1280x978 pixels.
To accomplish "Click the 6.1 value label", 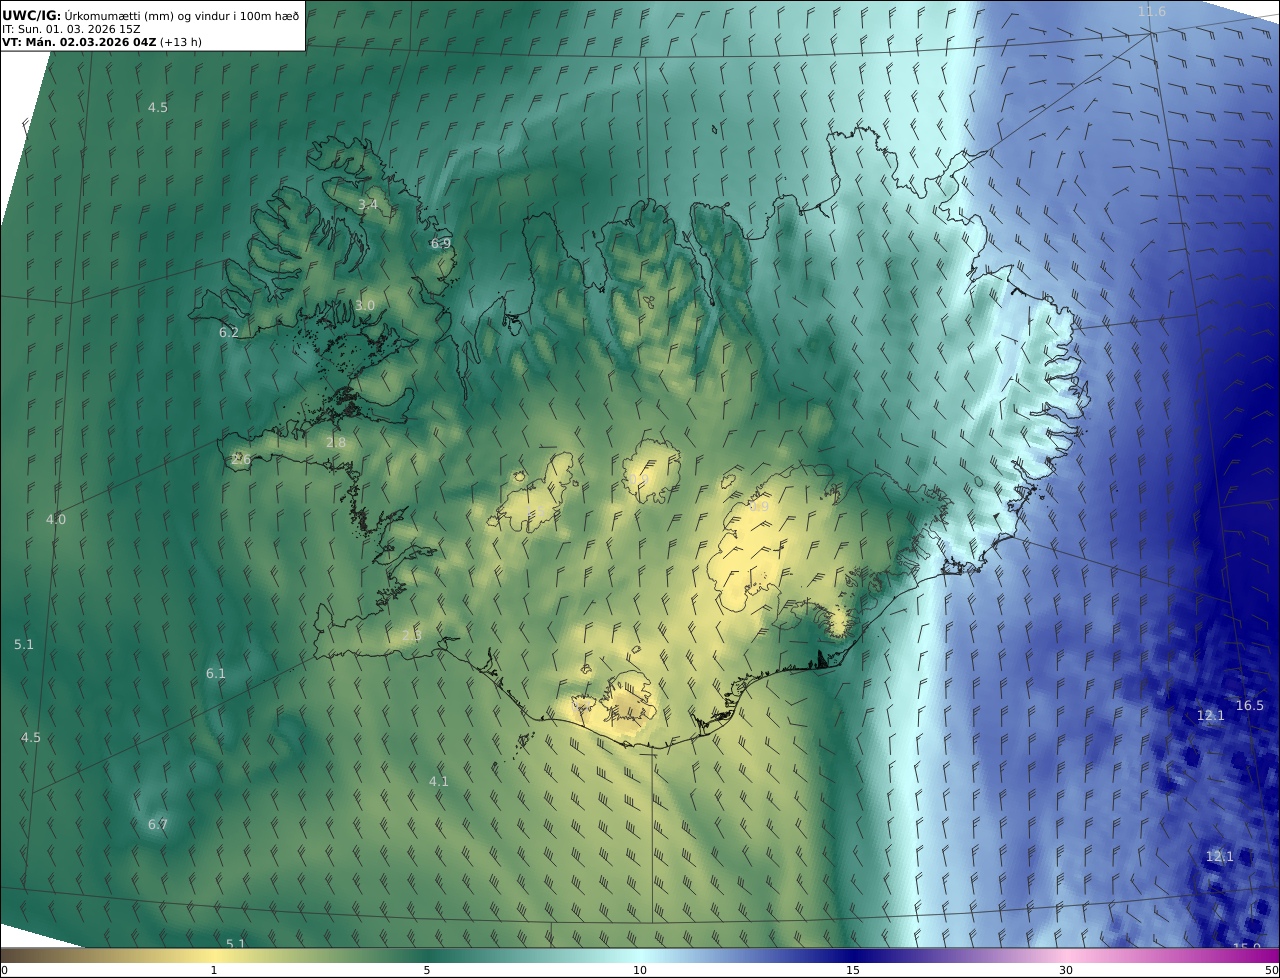I will point(216,673).
